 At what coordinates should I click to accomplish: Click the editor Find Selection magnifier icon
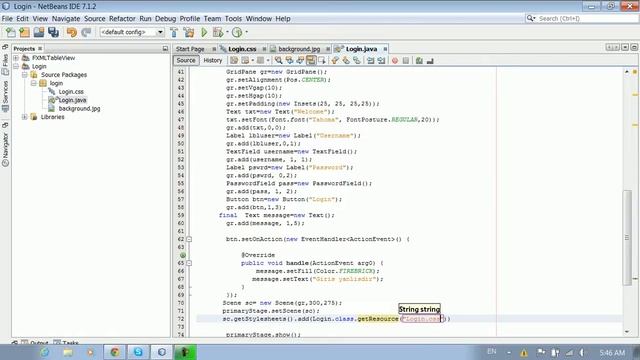tap(278, 61)
